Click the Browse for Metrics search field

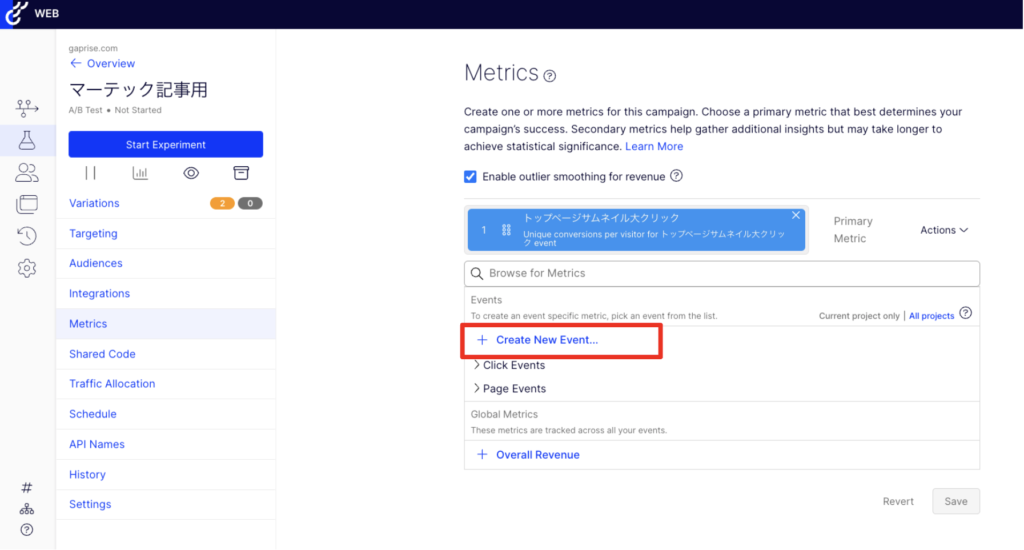721,273
